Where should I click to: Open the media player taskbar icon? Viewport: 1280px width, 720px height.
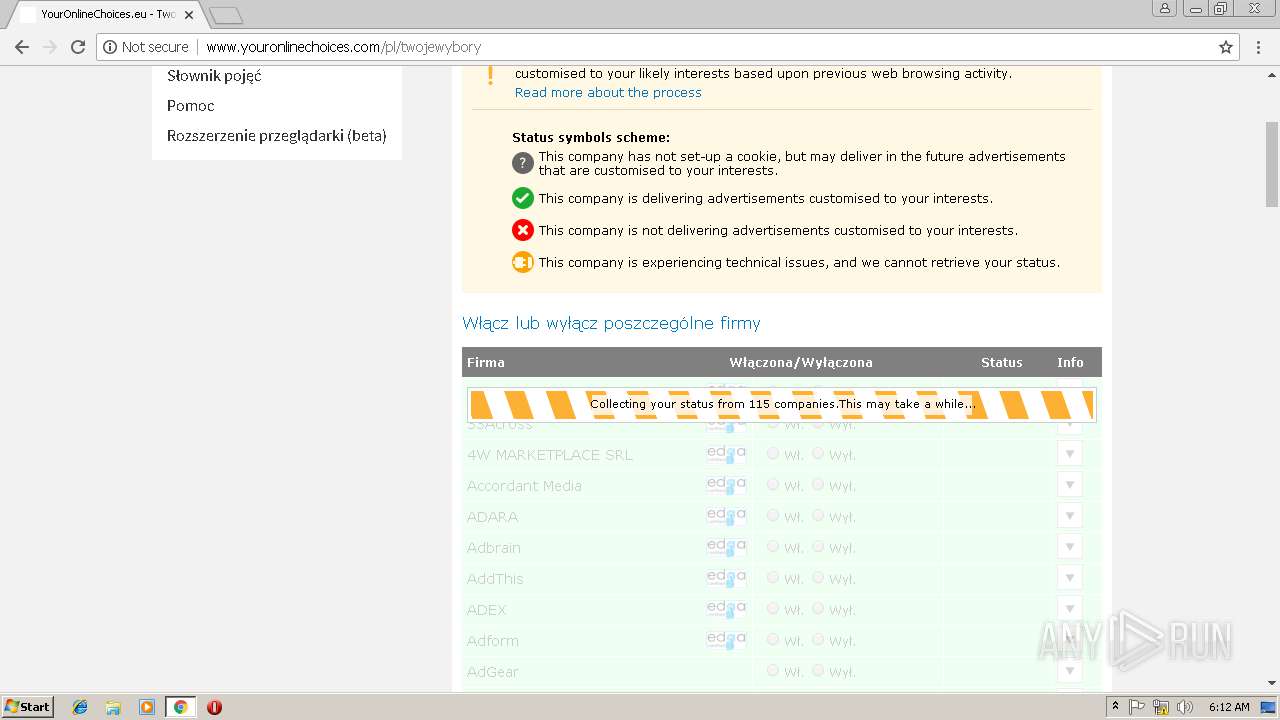(x=146, y=707)
